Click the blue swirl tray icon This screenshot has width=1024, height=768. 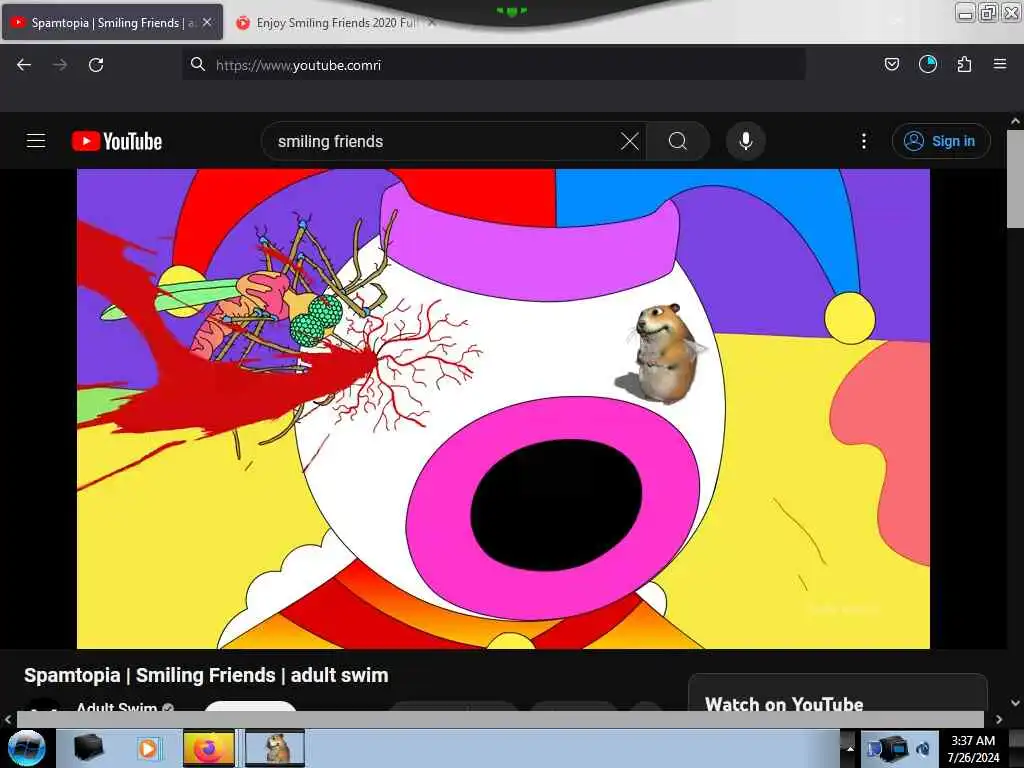[923, 749]
